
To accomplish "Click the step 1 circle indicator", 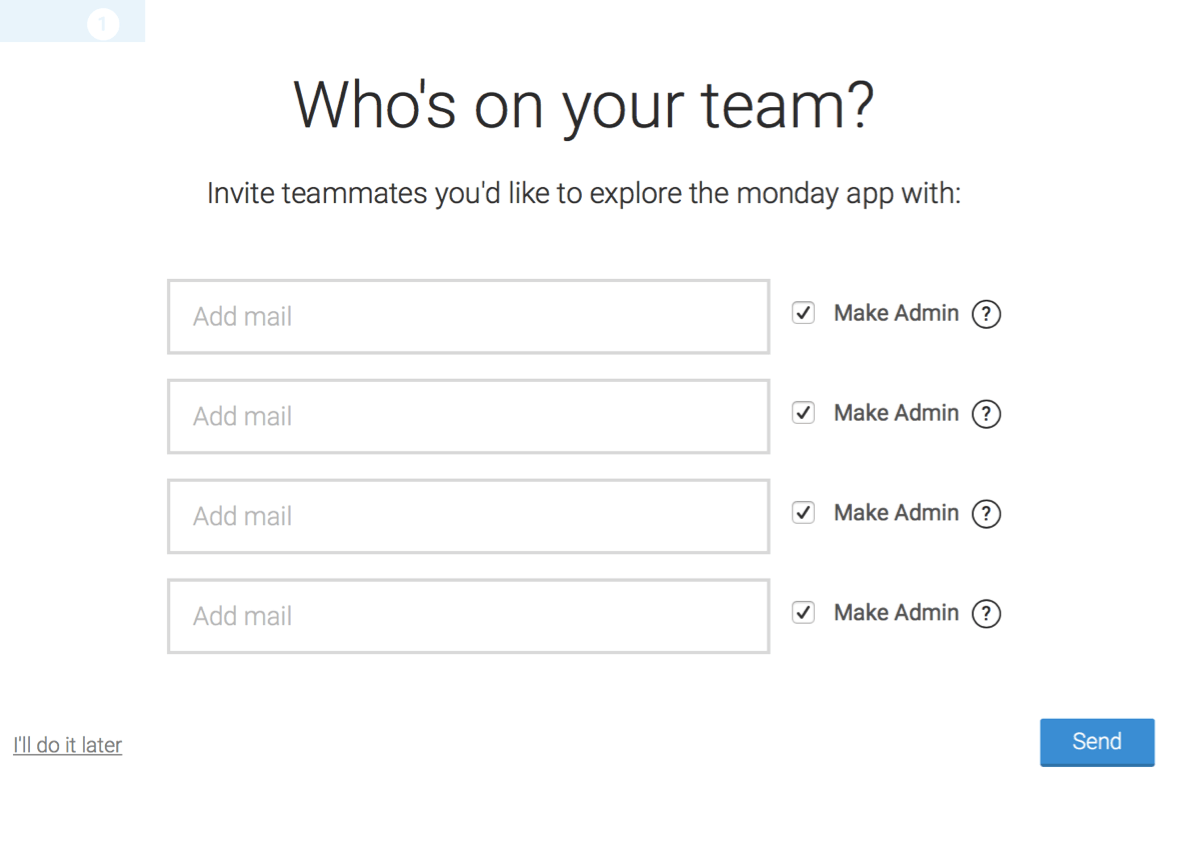I will (x=103, y=24).
